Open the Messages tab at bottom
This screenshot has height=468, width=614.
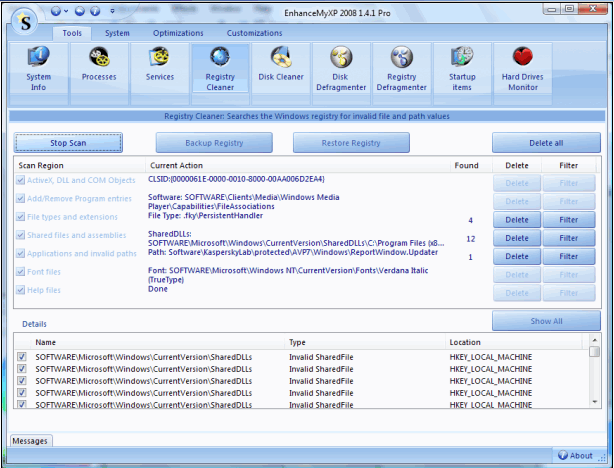(30, 441)
